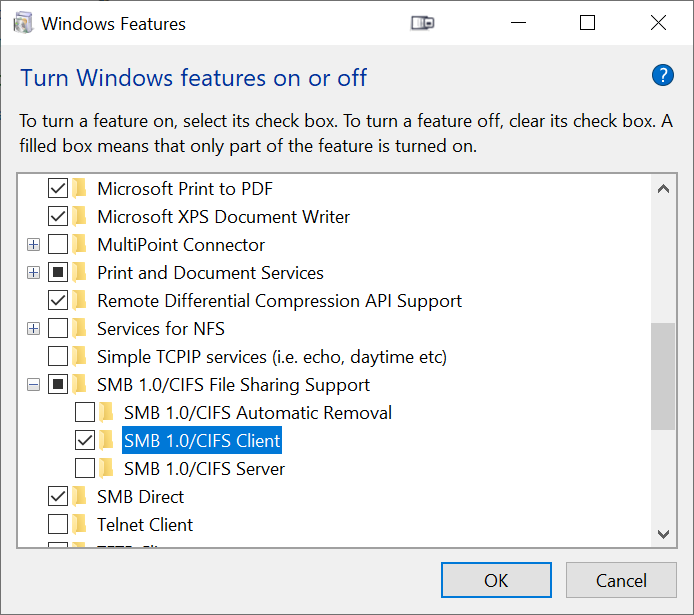Select the Services for NFS label
Screen dimensions: 694x615
161,329
